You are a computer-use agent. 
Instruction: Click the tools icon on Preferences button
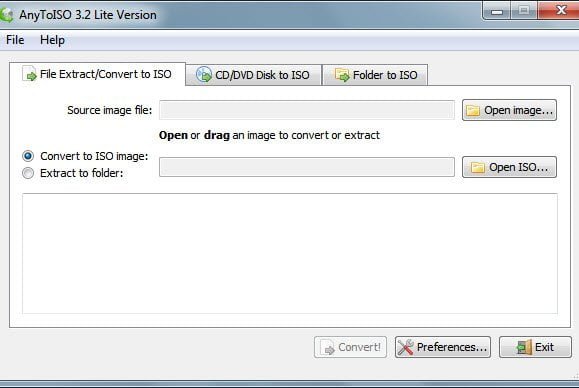(405, 347)
